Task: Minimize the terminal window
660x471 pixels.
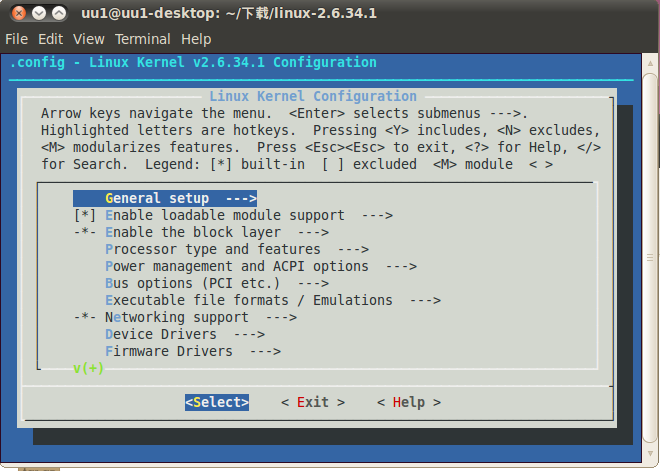Action: coord(38,14)
